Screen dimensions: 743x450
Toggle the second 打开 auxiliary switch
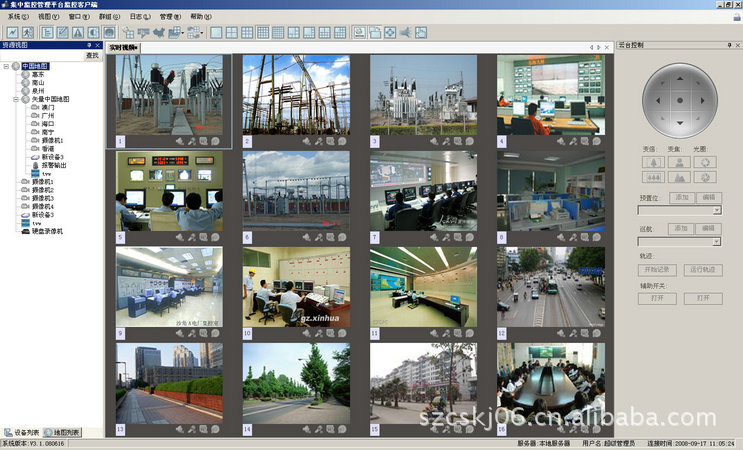(703, 298)
